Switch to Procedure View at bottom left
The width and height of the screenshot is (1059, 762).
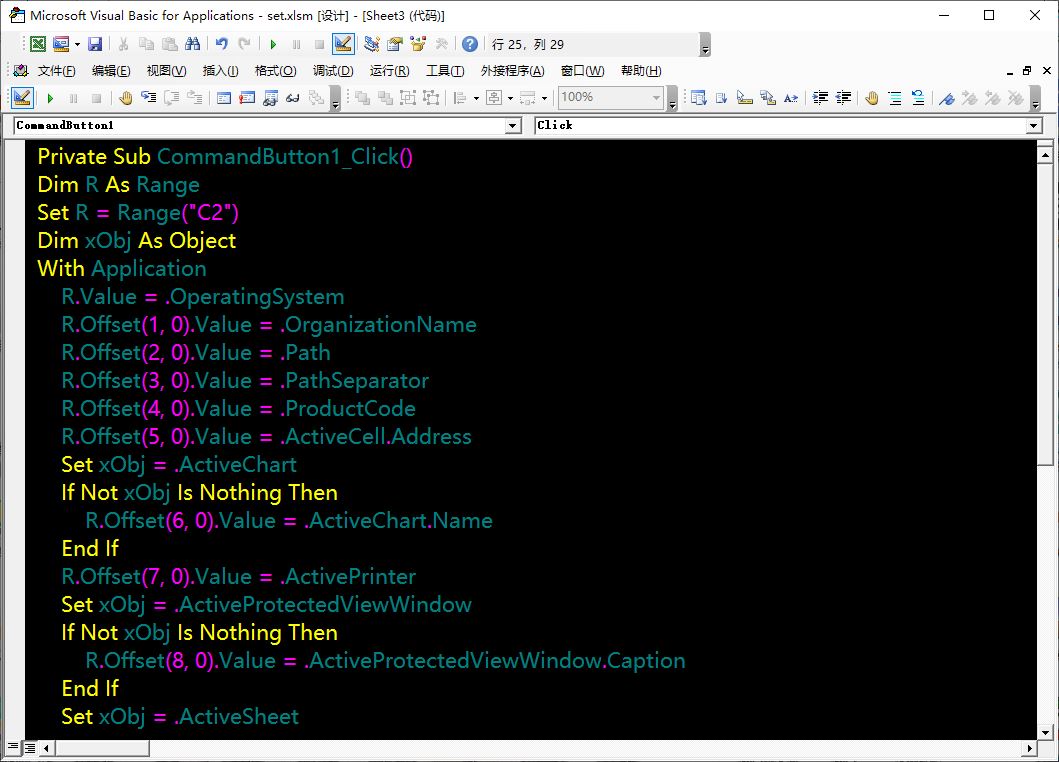pyautogui.click(x=12, y=748)
